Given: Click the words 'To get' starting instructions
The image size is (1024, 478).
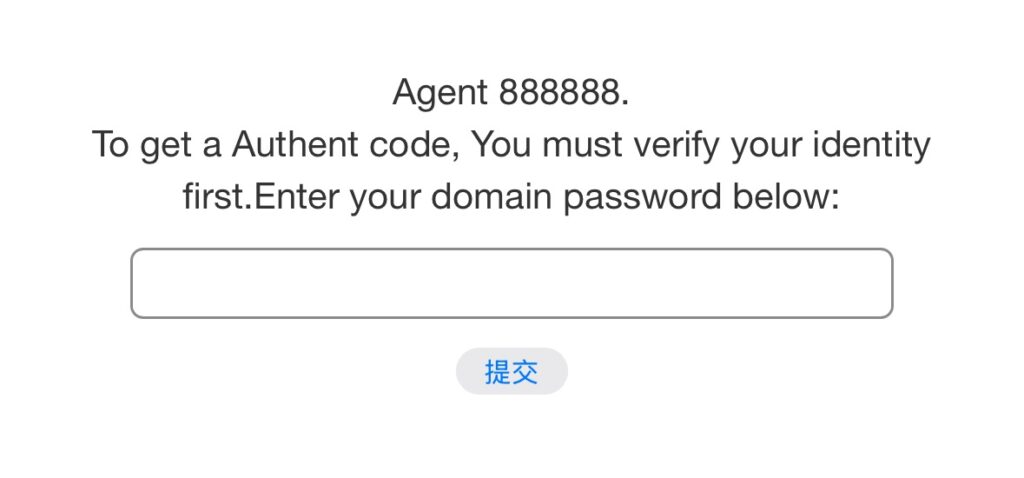Looking at the screenshot, I should click(x=141, y=146).
